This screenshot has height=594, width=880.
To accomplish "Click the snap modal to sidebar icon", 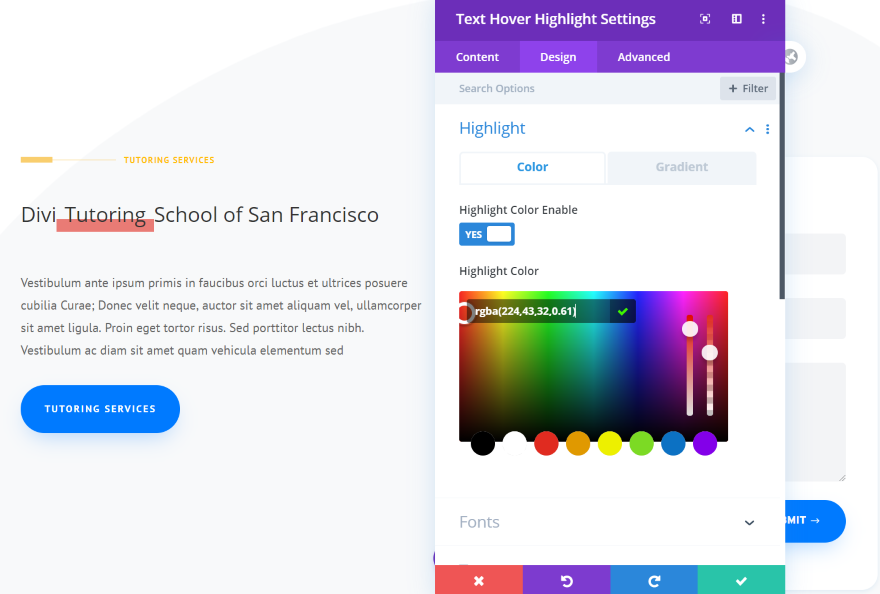I will 737,19.
